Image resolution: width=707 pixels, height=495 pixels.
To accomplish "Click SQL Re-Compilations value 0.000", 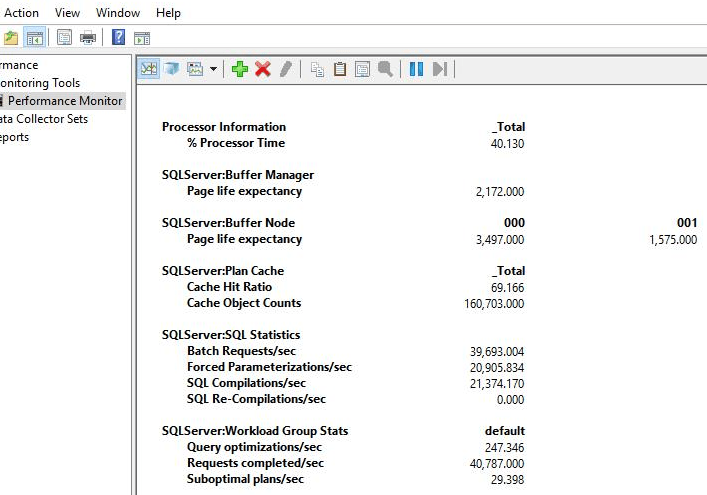I will point(510,400).
